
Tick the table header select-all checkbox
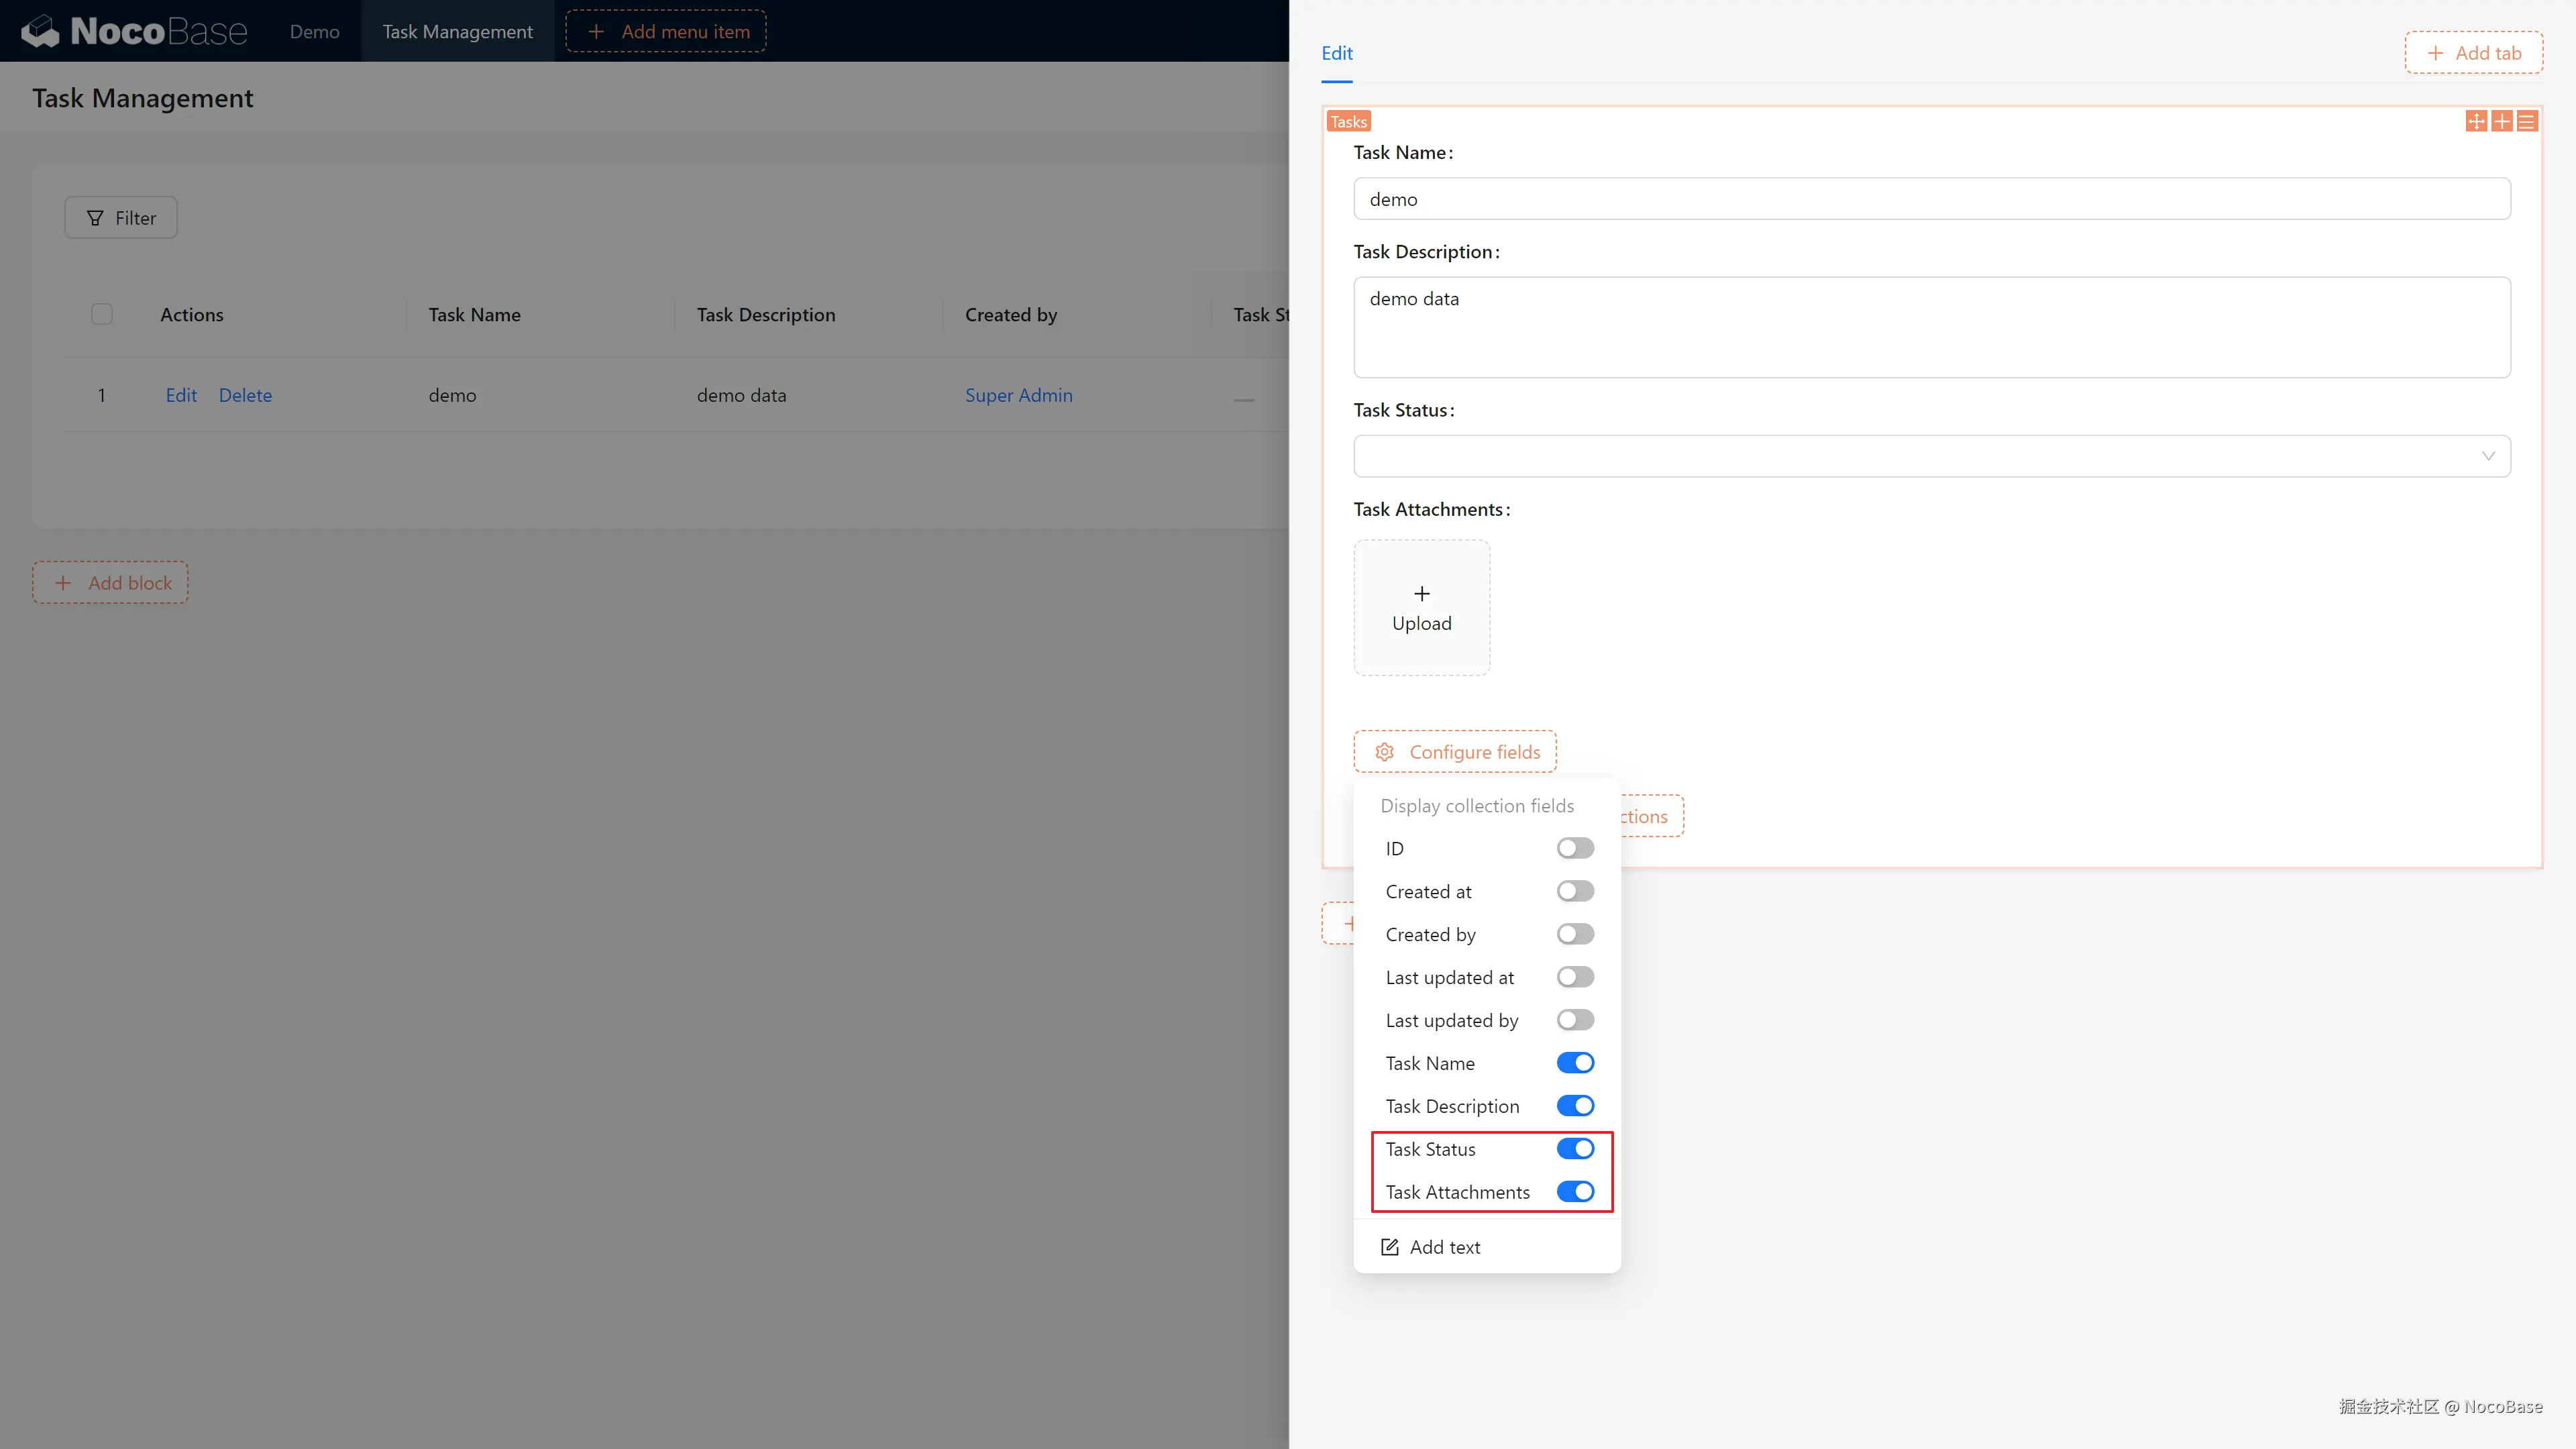coord(102,314)
